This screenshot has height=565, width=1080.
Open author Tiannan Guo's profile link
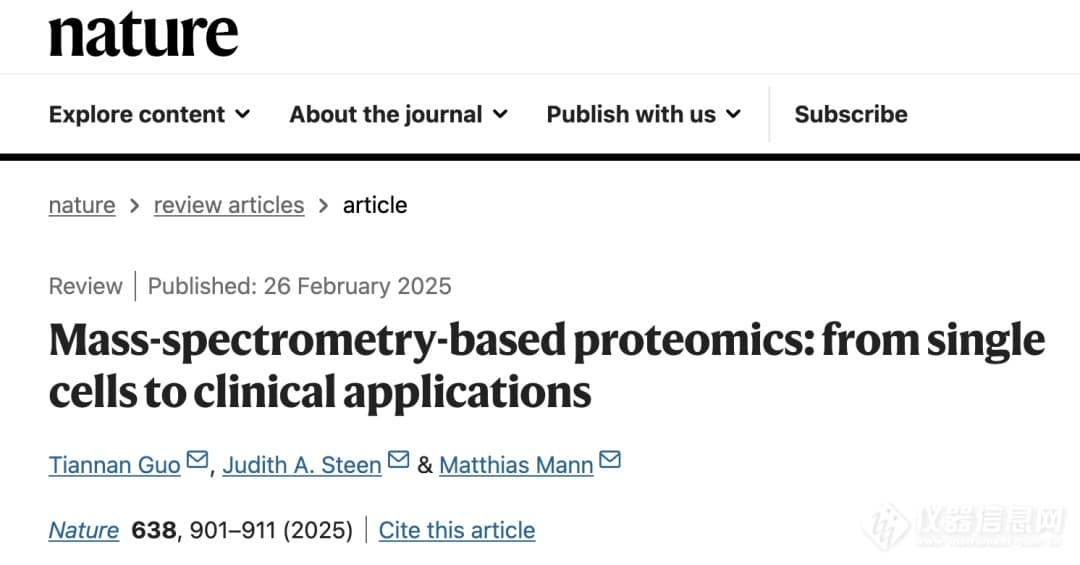114,465
